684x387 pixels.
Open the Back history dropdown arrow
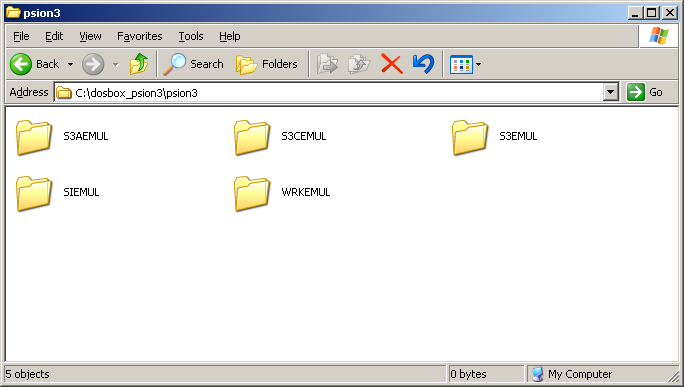click(70, 65)
